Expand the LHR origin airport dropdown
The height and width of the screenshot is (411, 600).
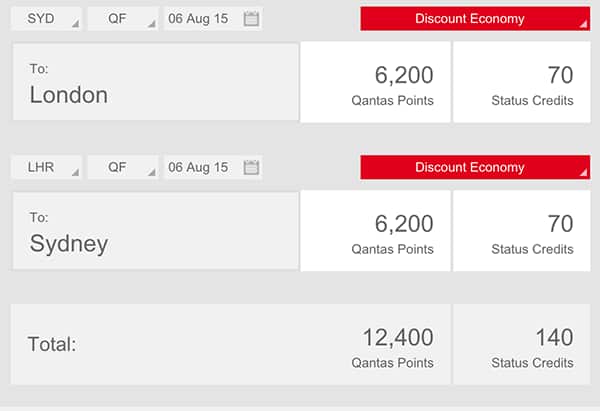46,167
